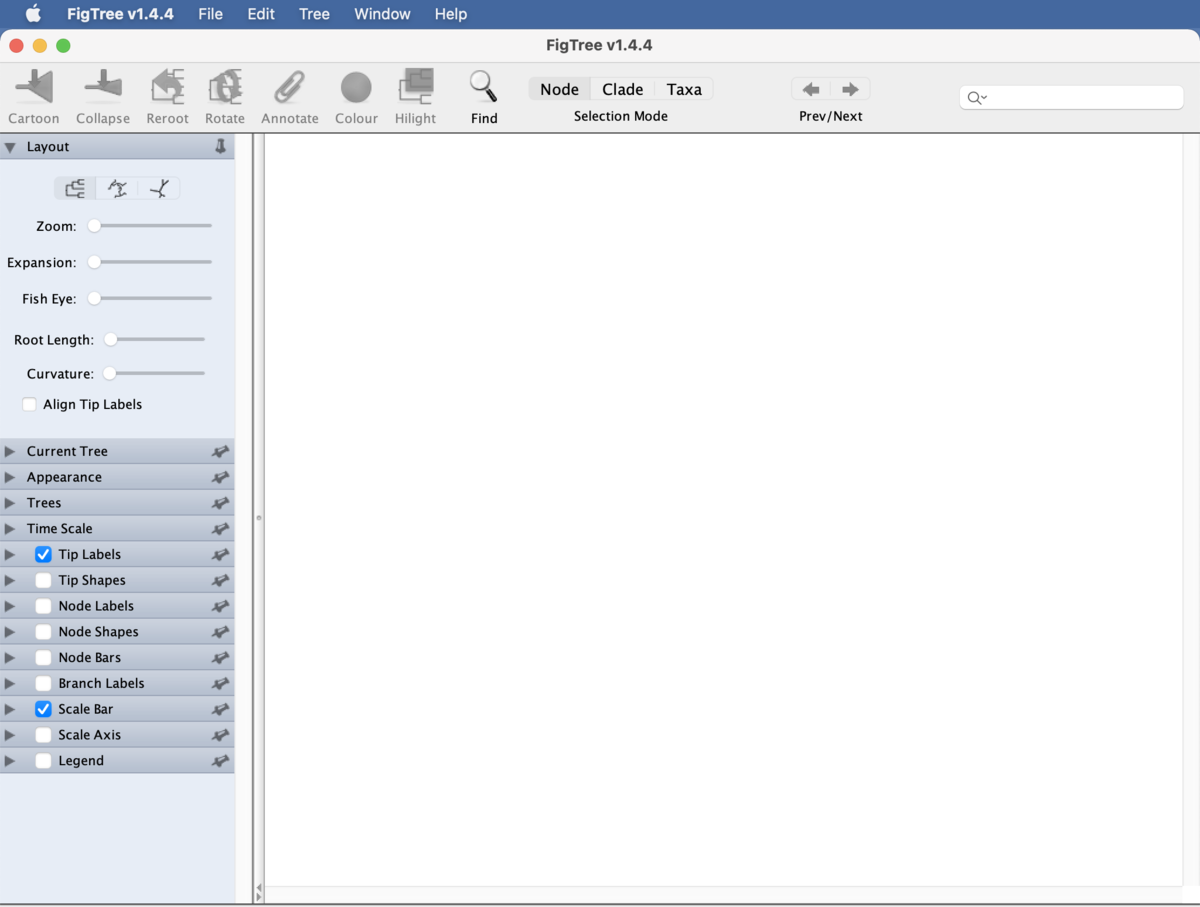The image size is (1200, 907).
Task: Open the Edit menu
Action: click(261, 14)
